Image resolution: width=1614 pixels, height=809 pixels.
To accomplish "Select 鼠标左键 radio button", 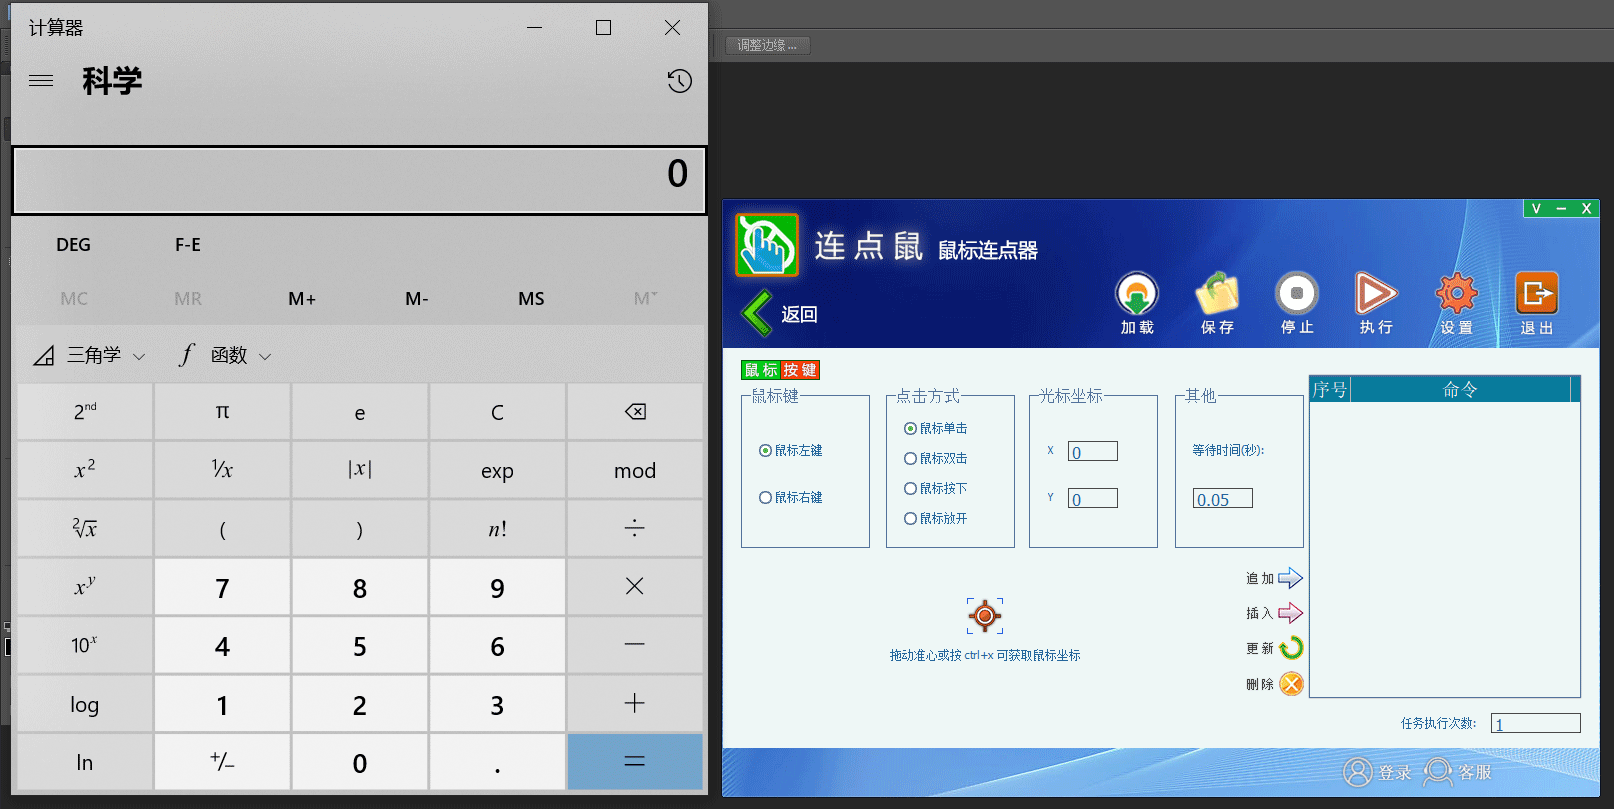I will 765,451.
